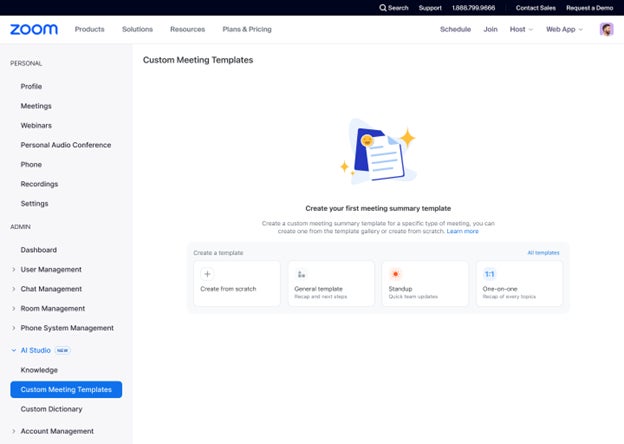Viewport: 624px width, 444px height.
Task: Choose the Standup template card
Action: pyautogui.click(x=425, y=283)
